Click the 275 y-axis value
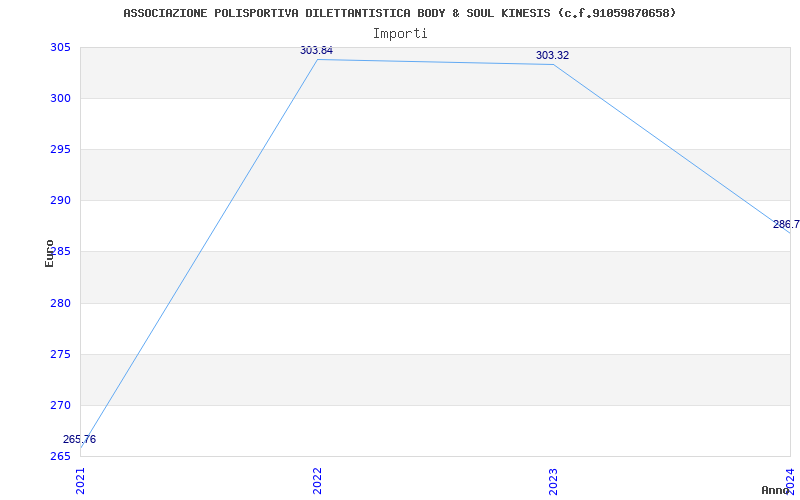800x500 pixels. pyautogui.click(x=60, y=354)
